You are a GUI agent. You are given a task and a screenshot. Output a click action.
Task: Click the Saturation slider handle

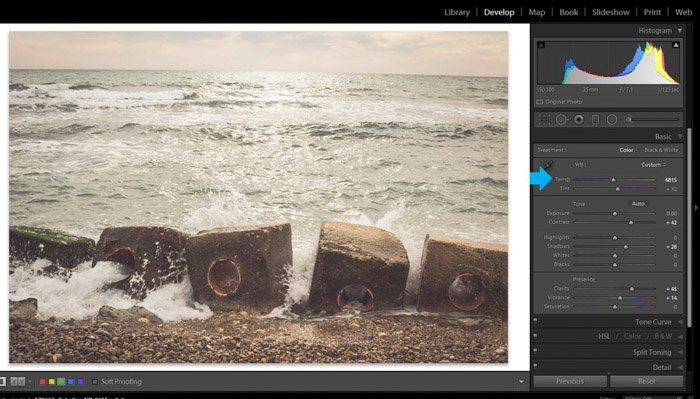click(x=615, y=307)
